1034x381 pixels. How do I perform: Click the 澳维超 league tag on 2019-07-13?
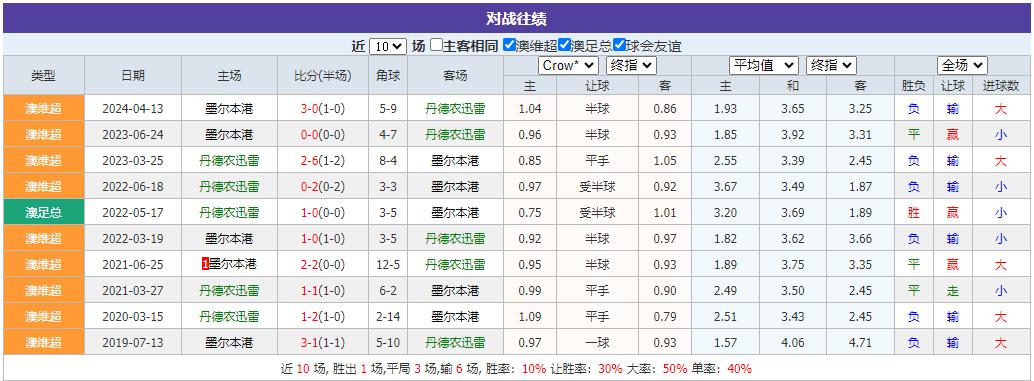44,343
